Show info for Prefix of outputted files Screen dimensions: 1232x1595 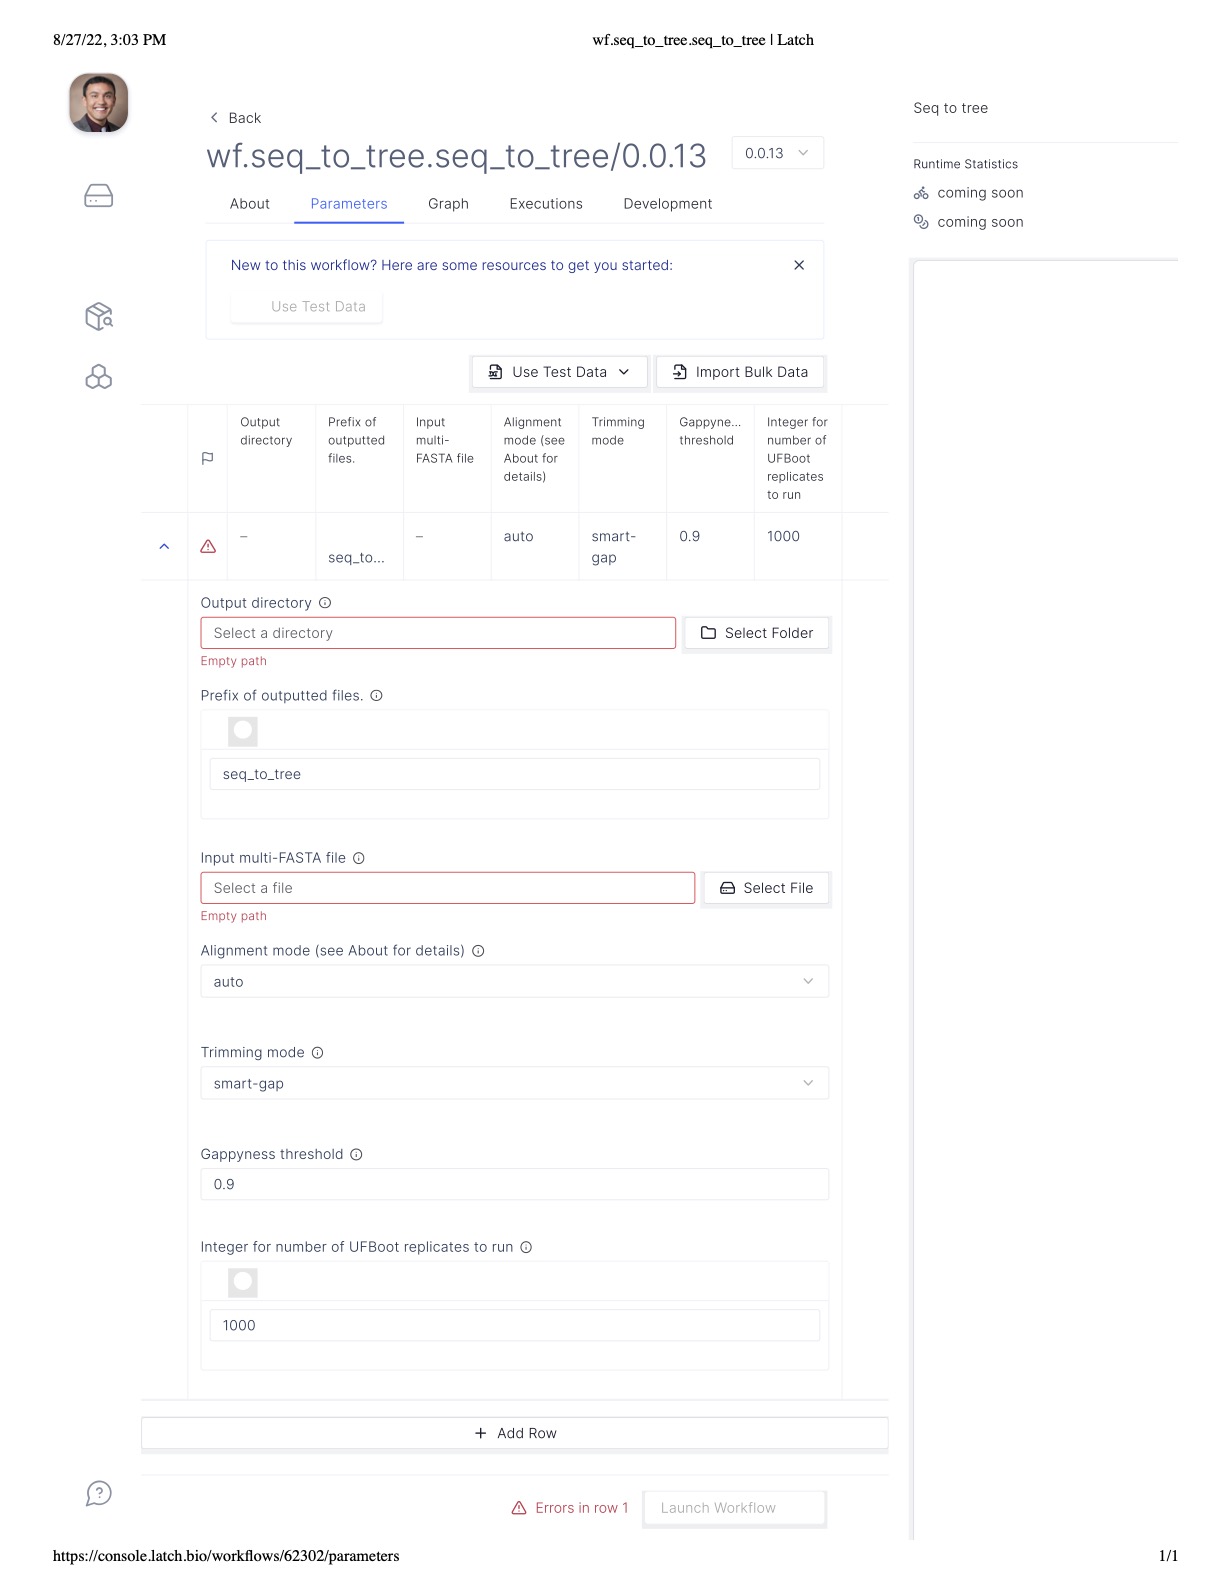coord(377,696)
